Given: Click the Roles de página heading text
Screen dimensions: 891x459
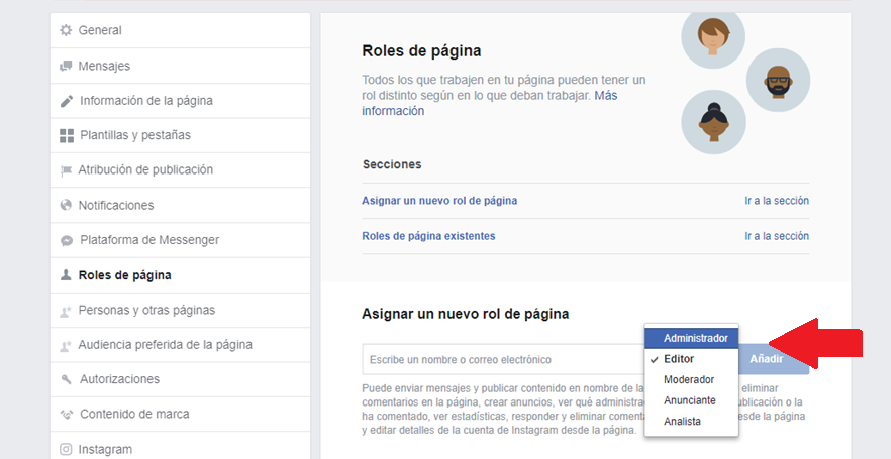Looking at the screenshot, I should tap(422, 51).
